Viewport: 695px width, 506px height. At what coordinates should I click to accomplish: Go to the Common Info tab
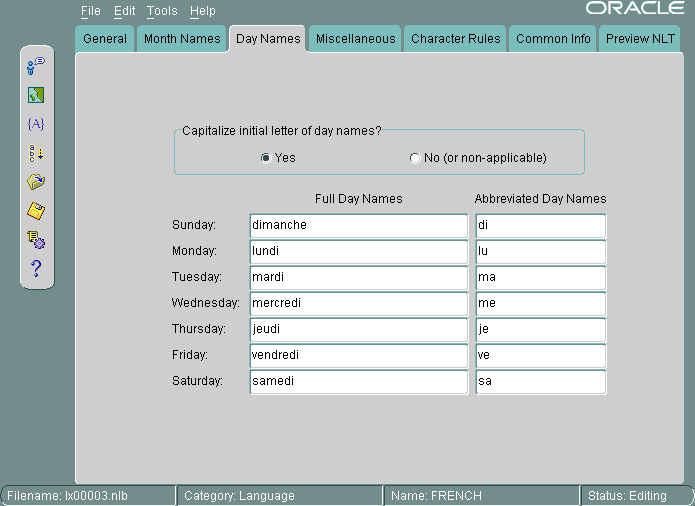point(553,39)
